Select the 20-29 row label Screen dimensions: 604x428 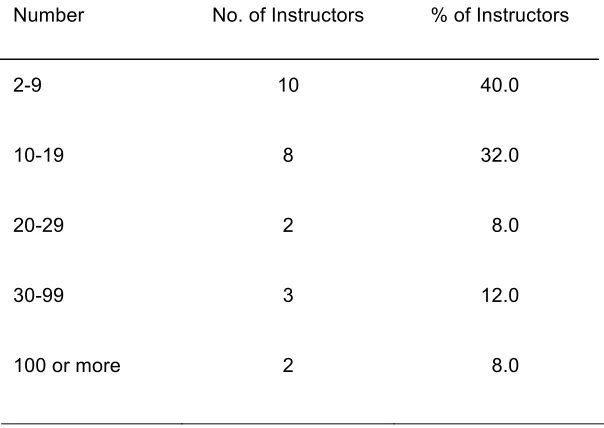click(39, 225)
